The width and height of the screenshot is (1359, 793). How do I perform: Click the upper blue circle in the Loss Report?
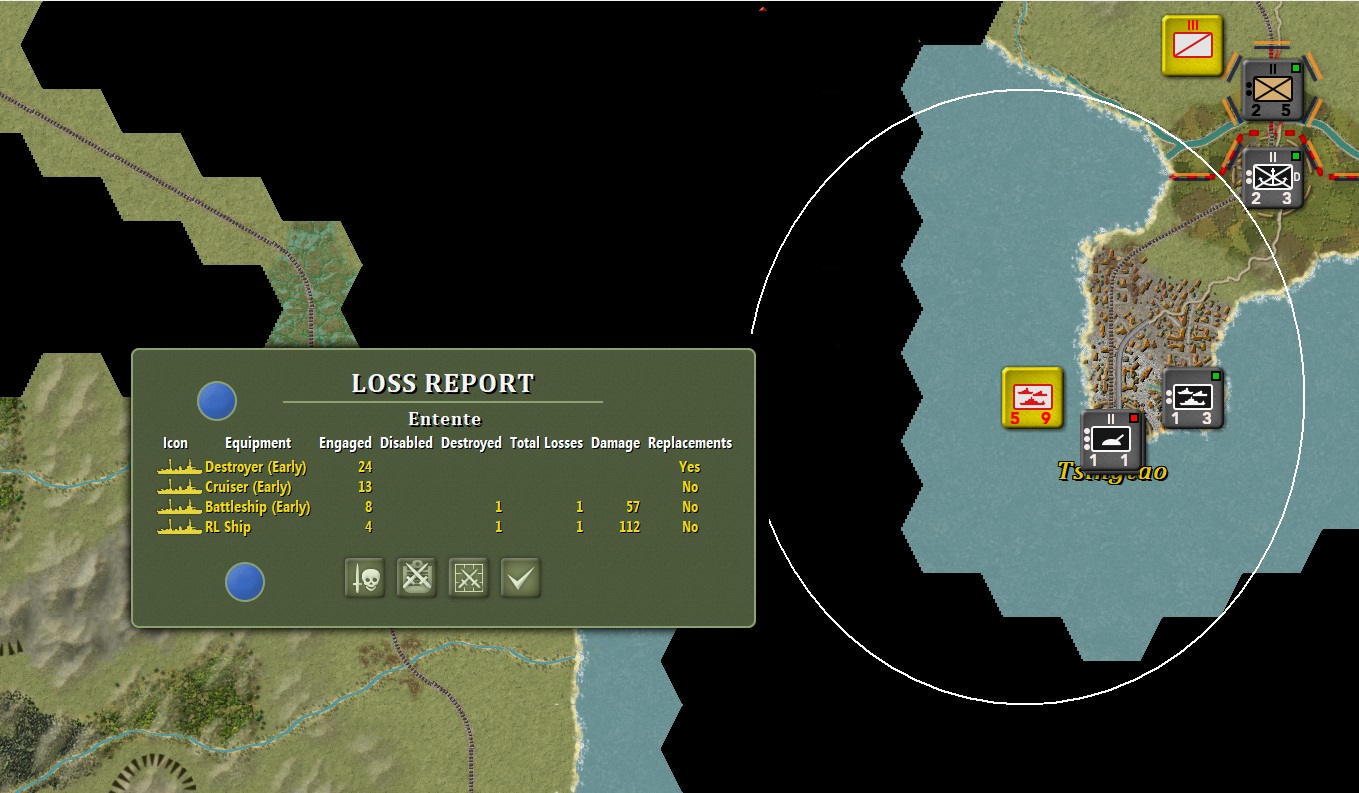(x=217, y=401)
